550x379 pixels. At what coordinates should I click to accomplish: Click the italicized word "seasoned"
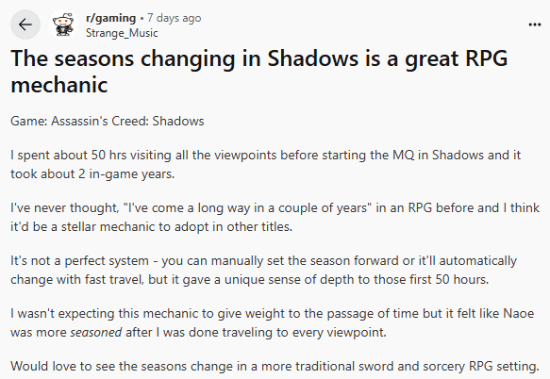pyautogui.click(x=96, y=332)
